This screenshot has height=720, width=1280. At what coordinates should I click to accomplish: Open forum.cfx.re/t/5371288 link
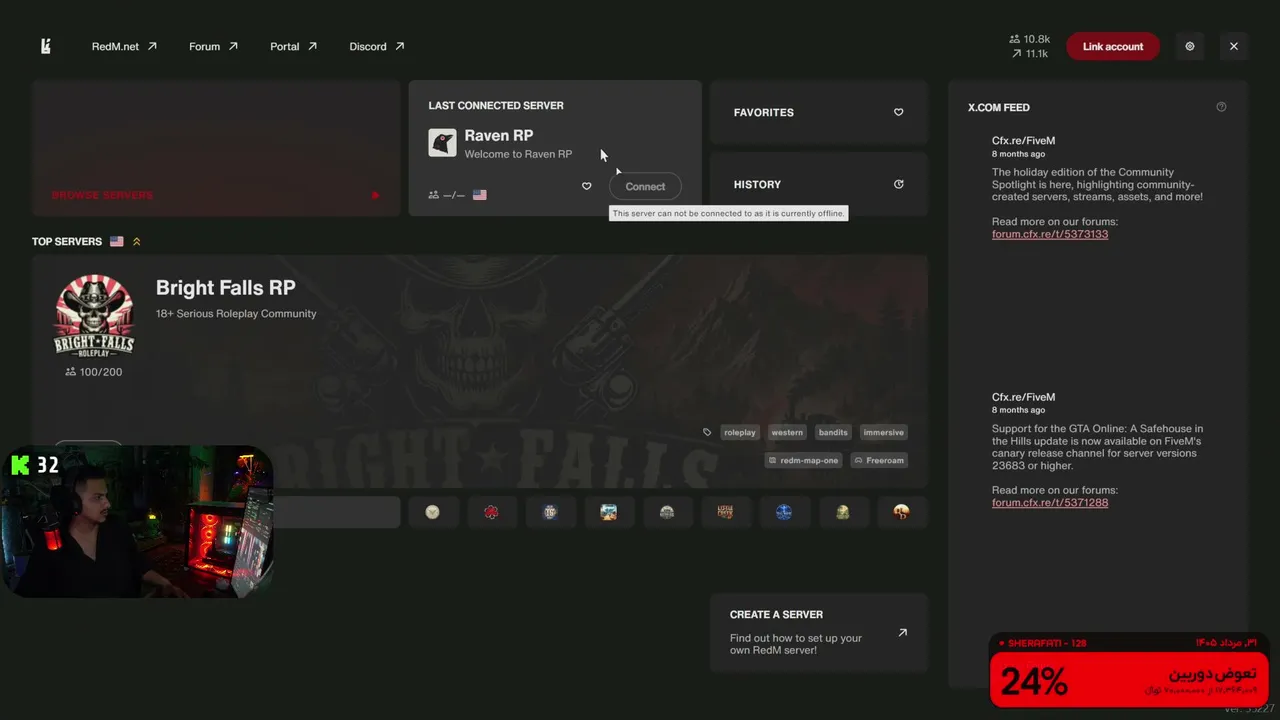[x=1050, y=502]
